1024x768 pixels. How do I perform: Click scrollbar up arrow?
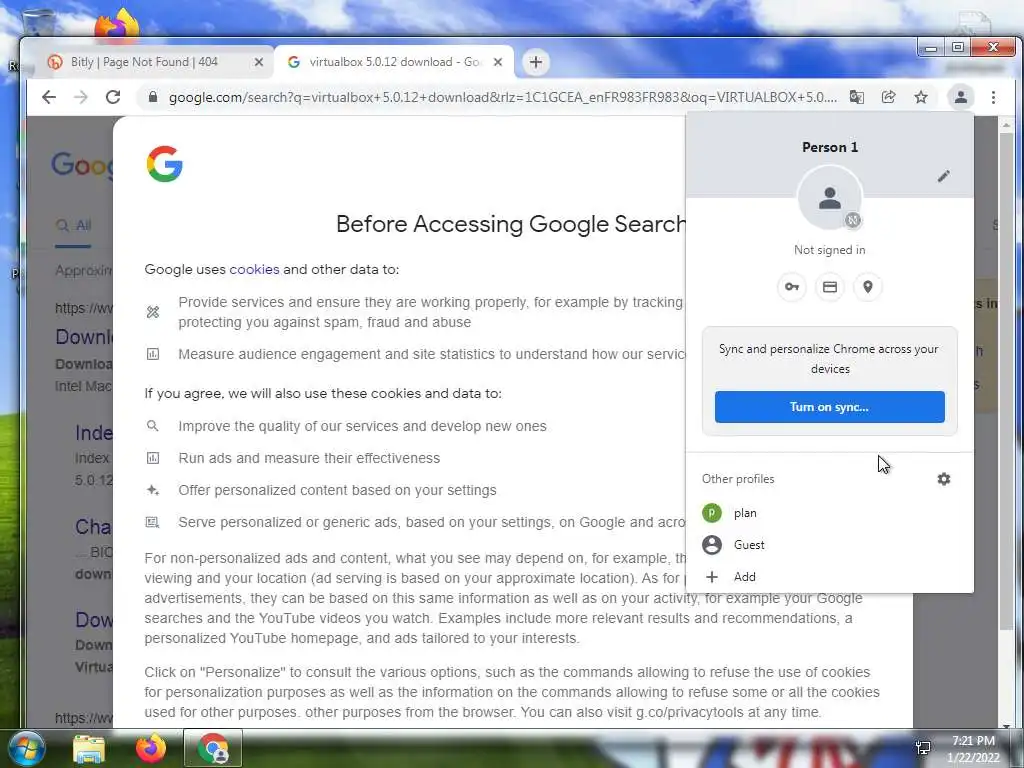pyautogui.click(x=1006, y=124)
